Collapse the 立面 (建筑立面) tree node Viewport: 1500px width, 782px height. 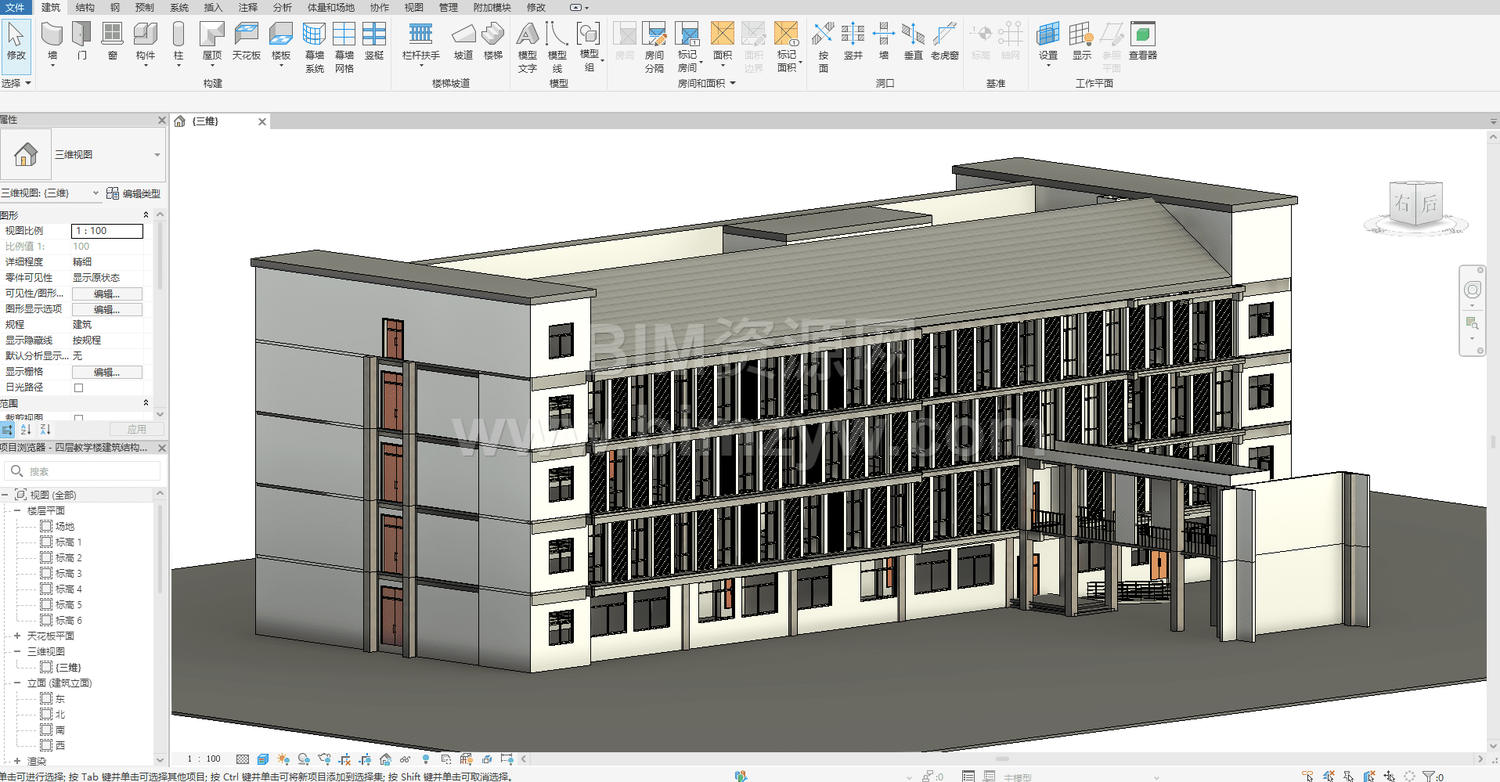pos(17,683)
